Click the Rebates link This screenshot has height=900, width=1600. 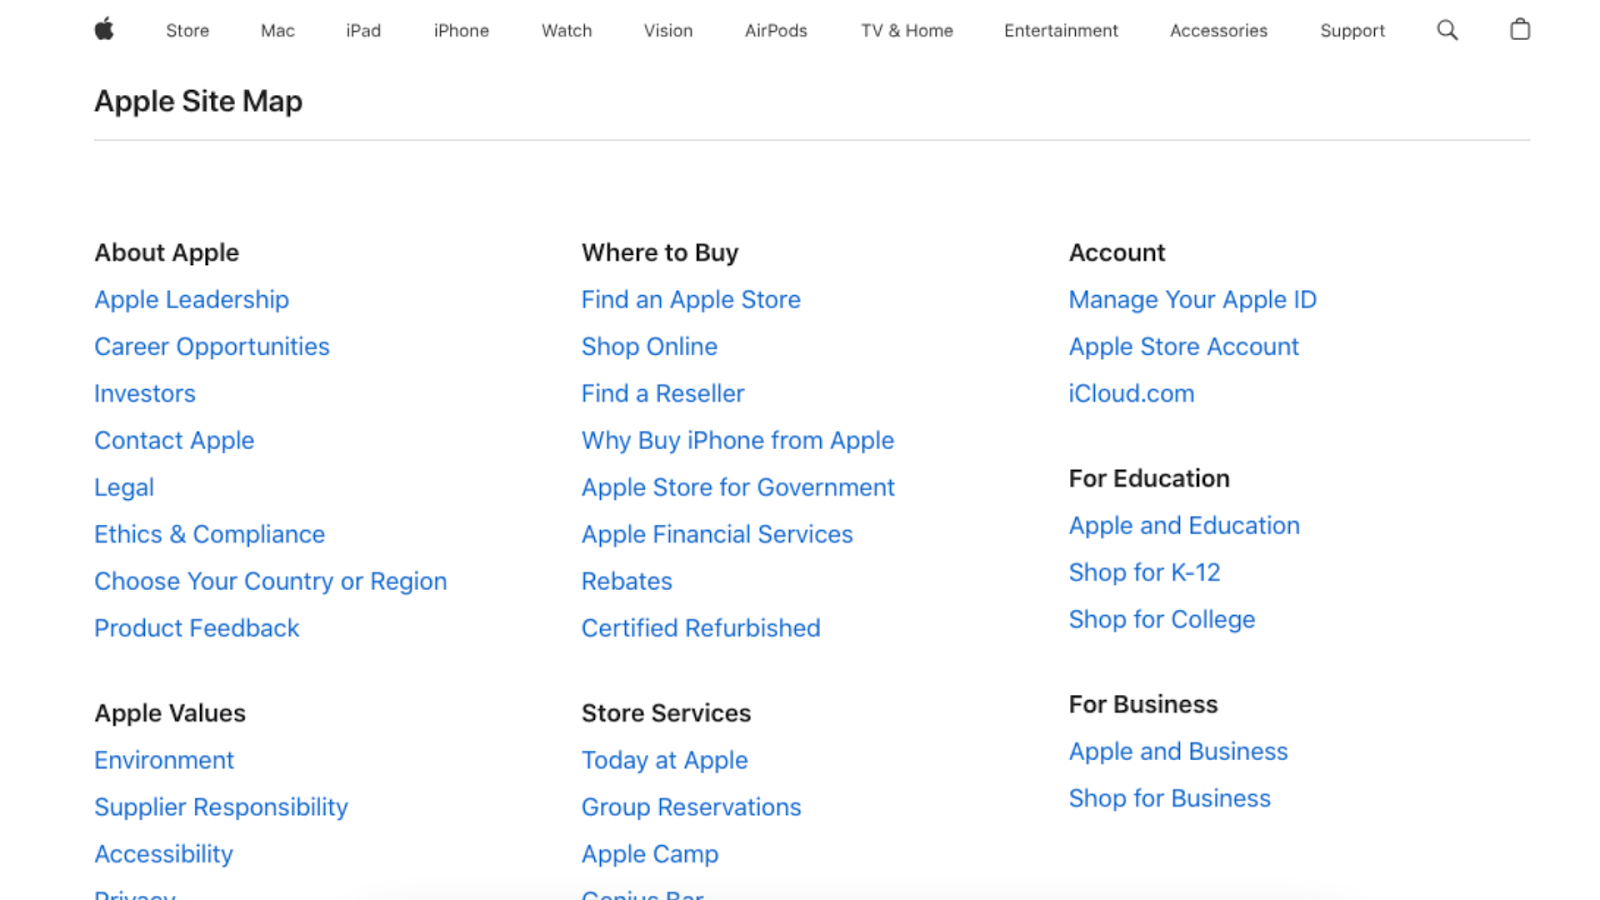click(627, 582)
